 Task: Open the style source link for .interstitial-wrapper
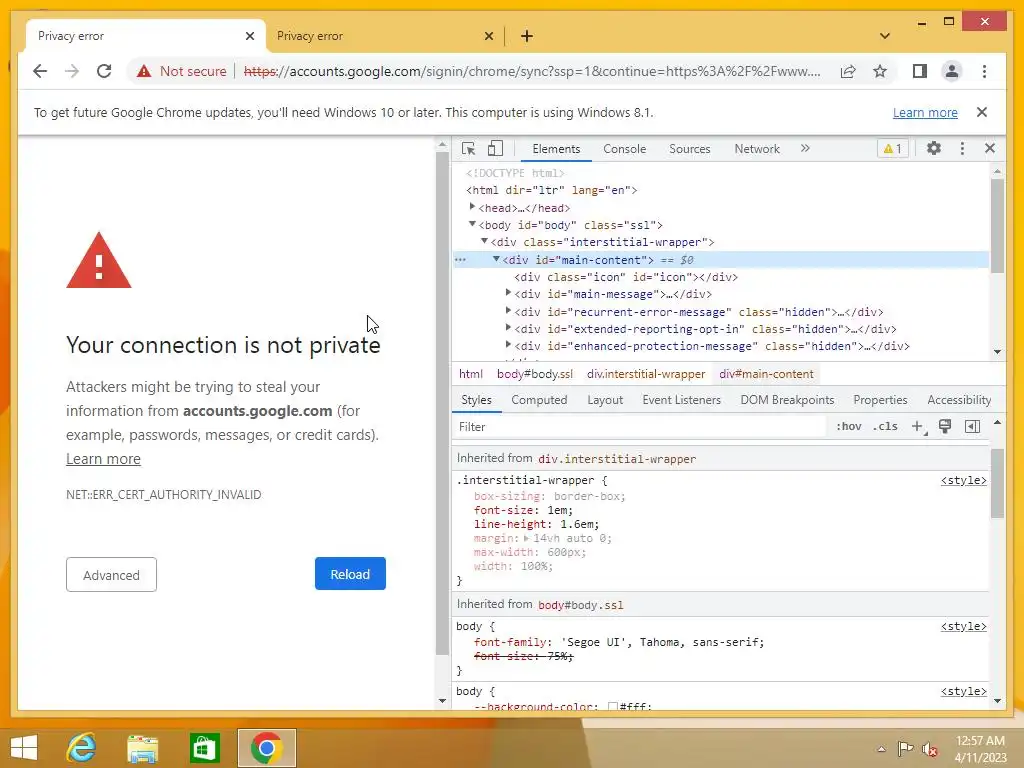tap(963, 480)
